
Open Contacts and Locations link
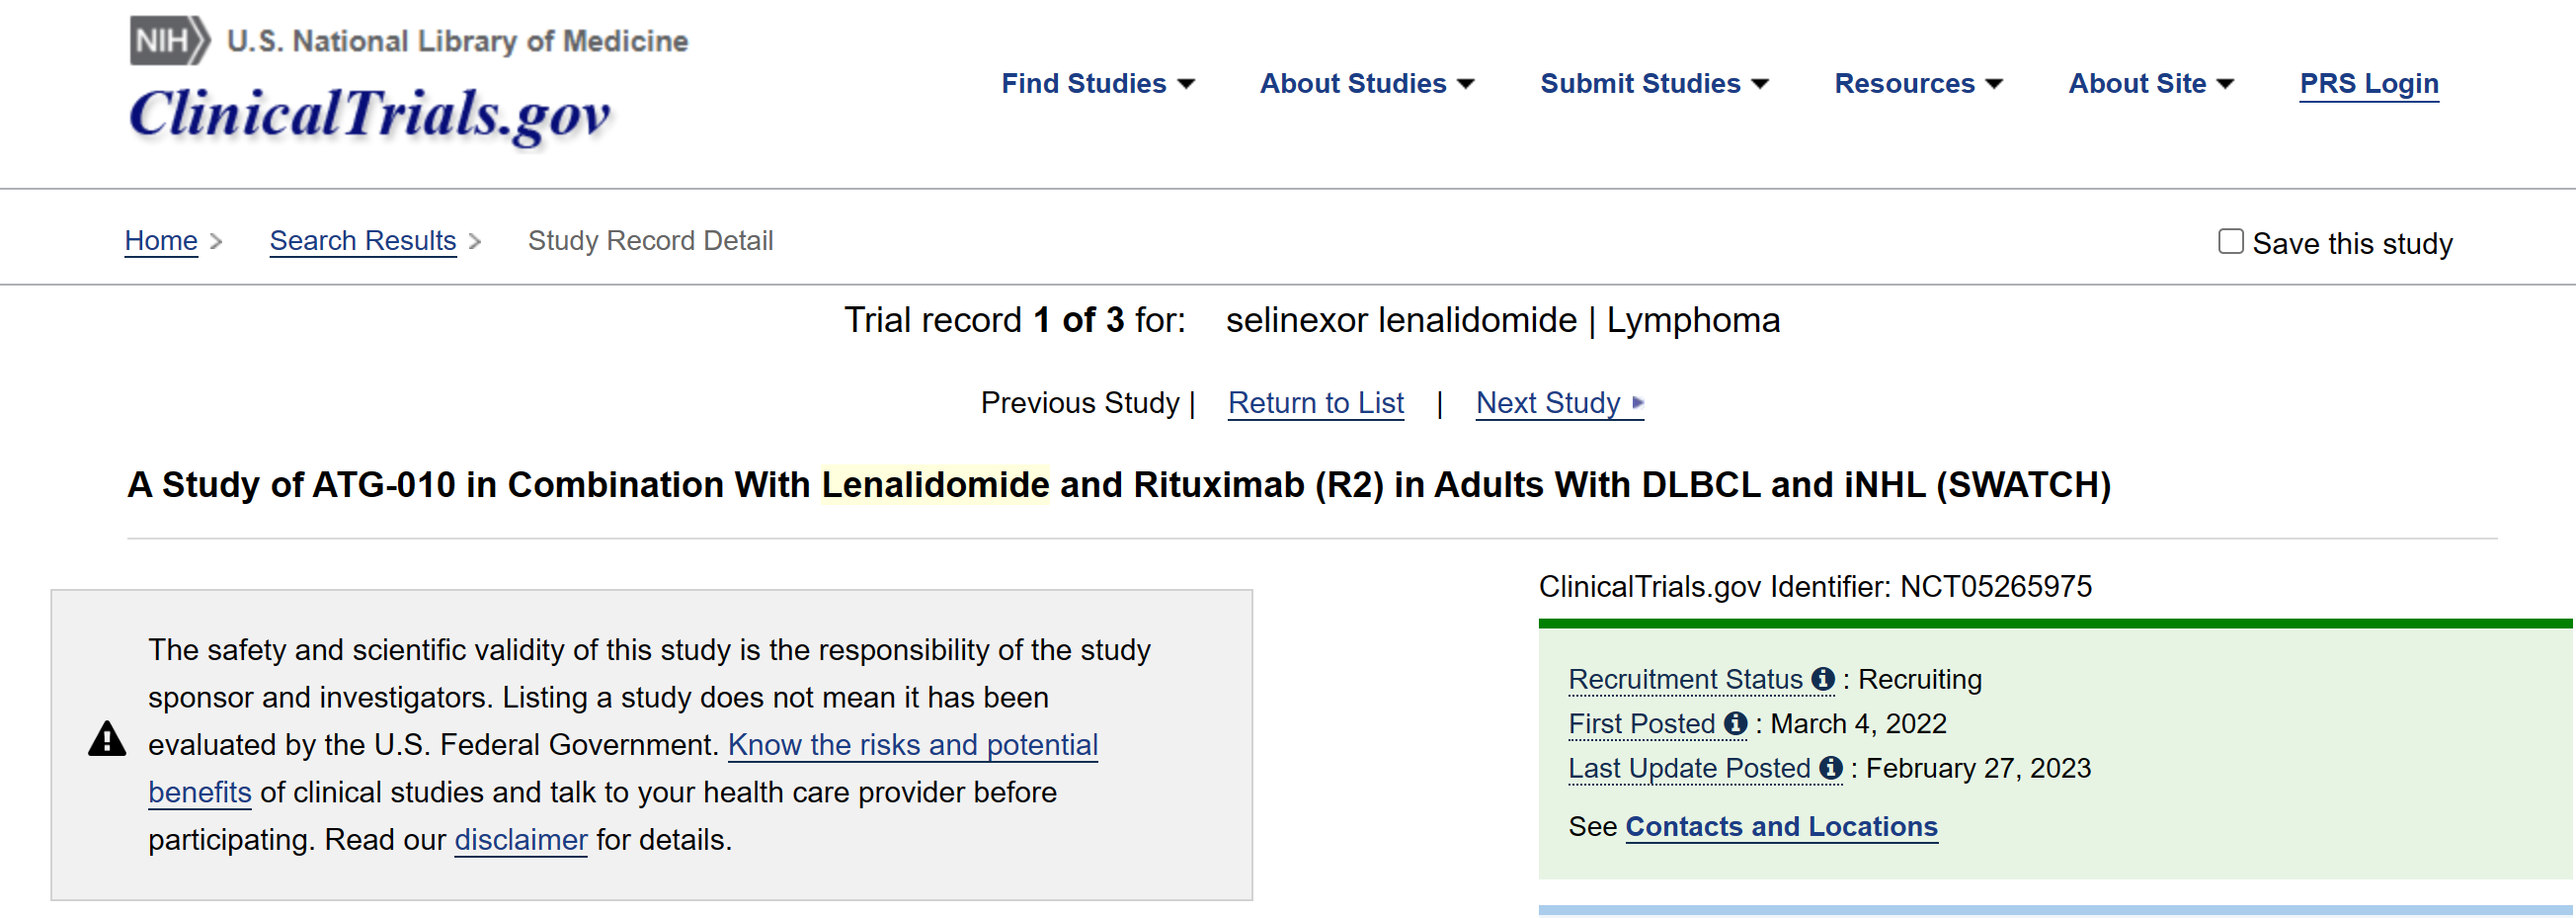(x=1781, y=826)
